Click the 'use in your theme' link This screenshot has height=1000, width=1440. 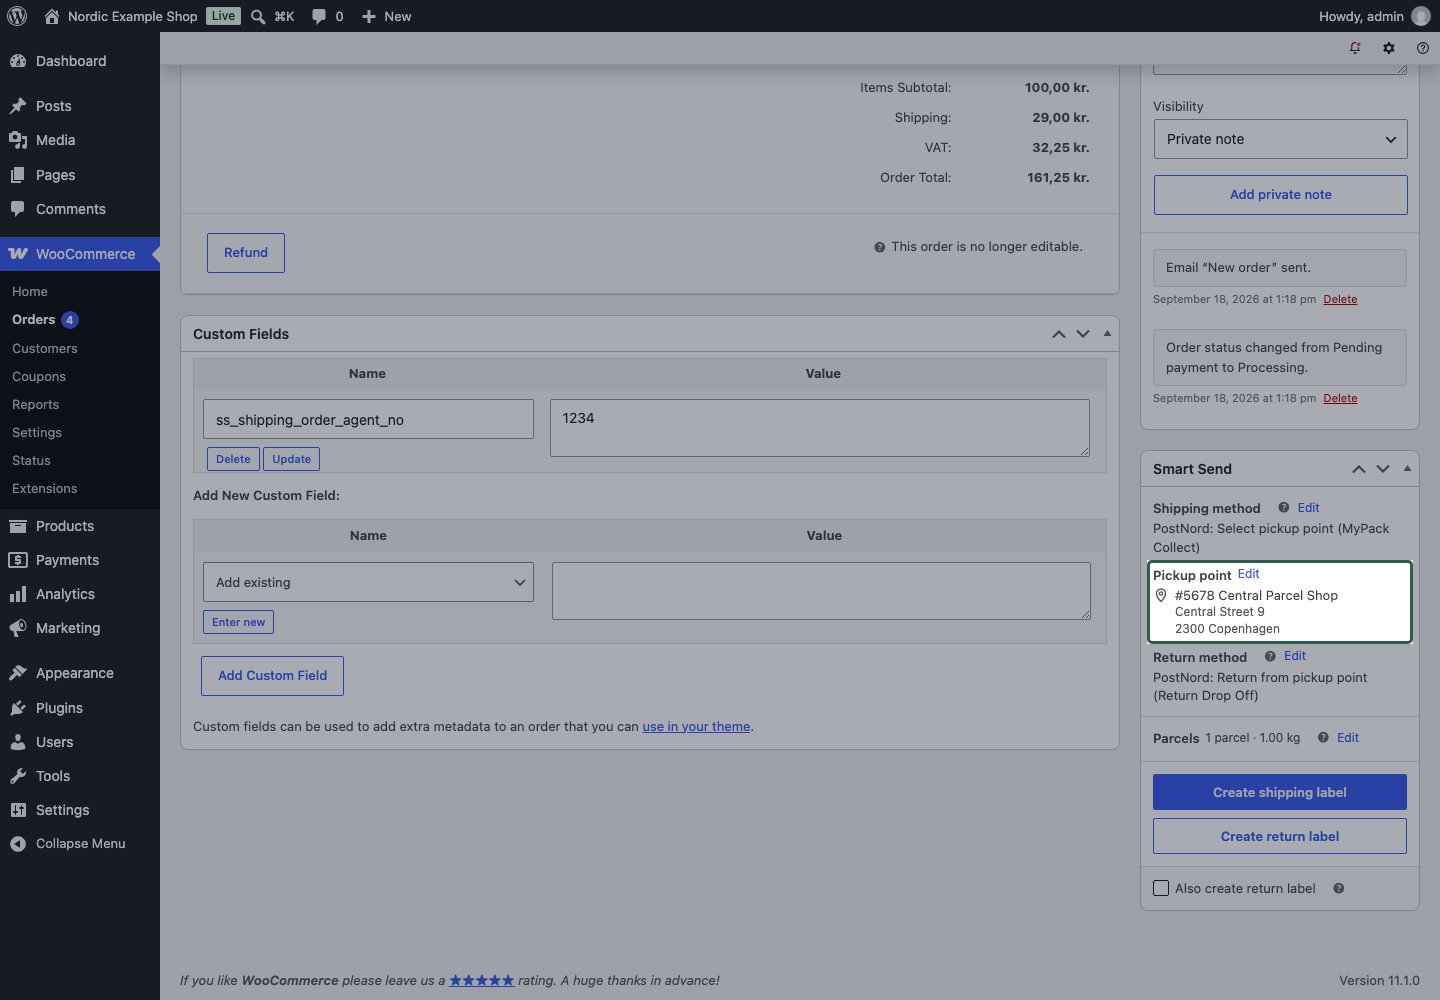coord(696,727)
